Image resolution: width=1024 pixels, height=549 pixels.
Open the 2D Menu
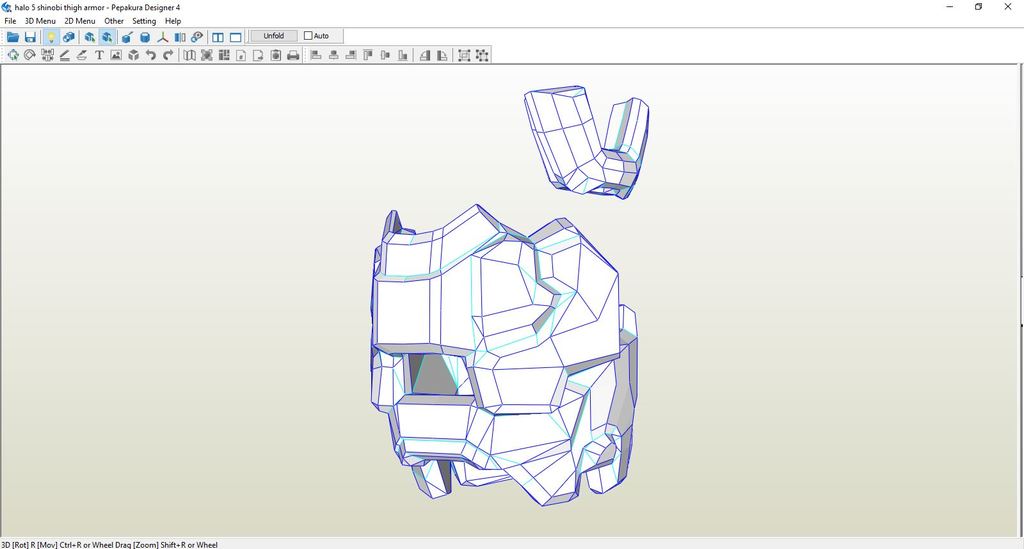click(x=80, y=21)
